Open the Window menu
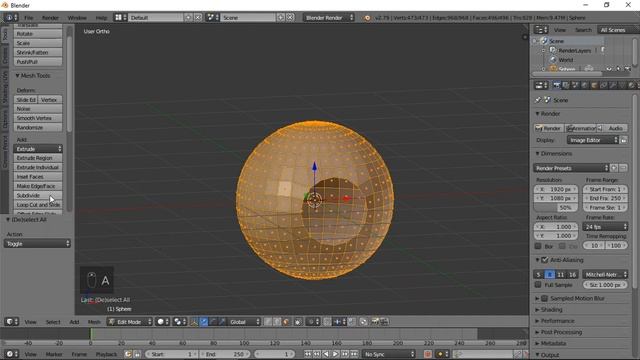The height and width of the screenshot is (360, 640). click(77, 18)
